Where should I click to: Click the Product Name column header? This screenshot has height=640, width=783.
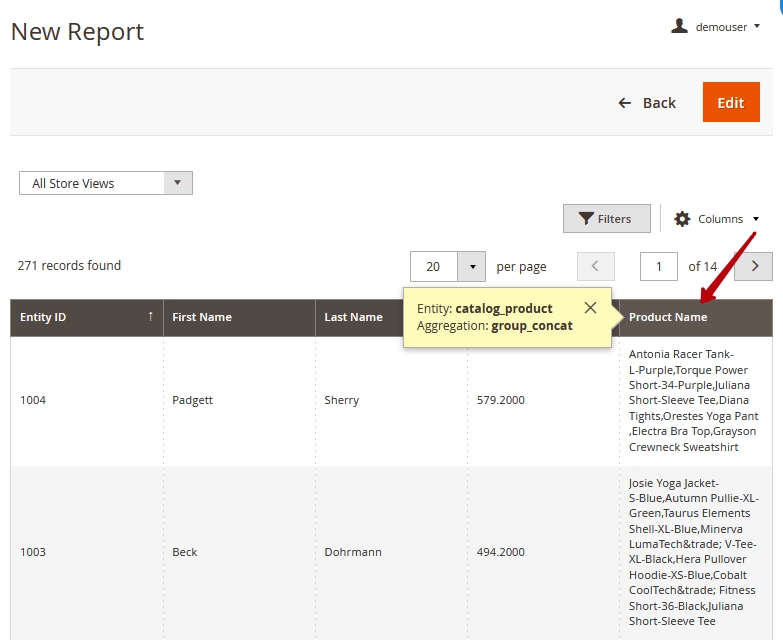[x=668, y=317]
